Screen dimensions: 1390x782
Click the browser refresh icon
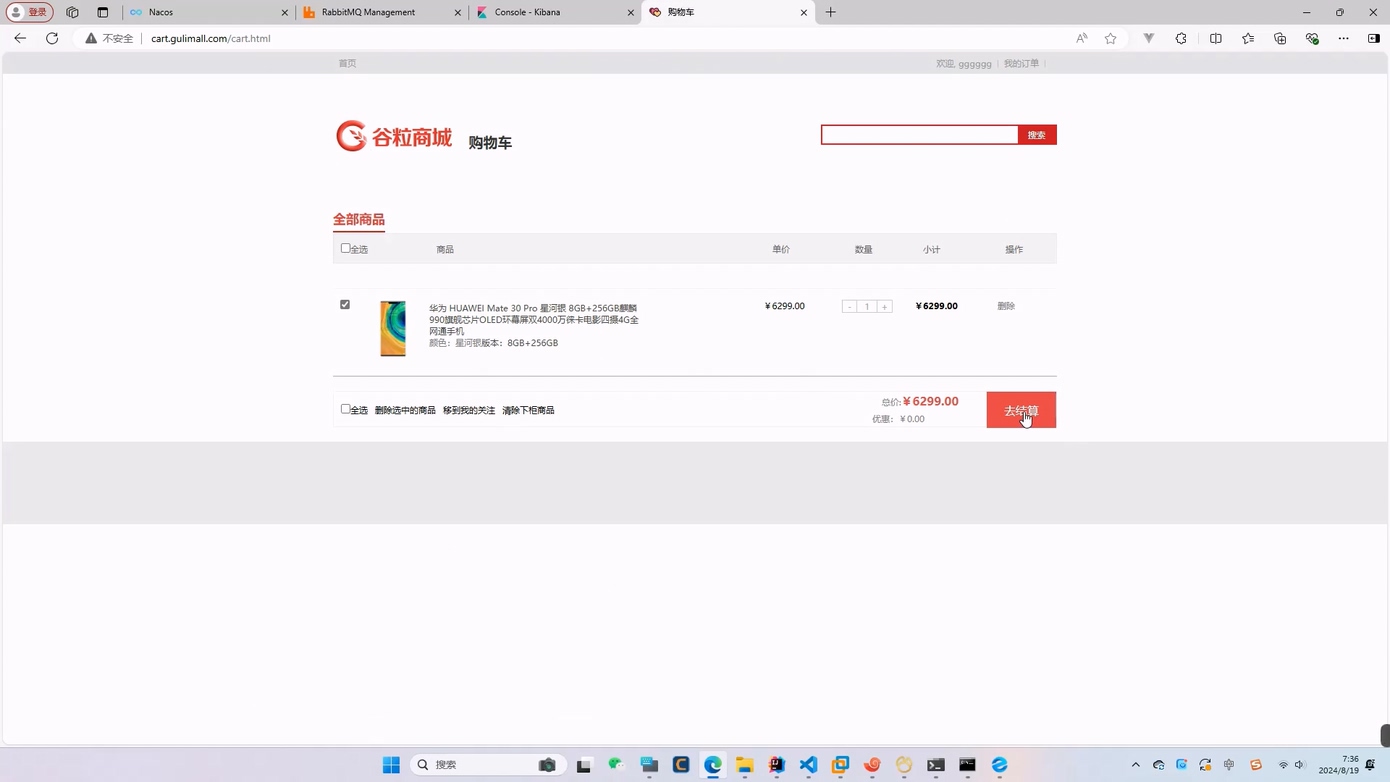point(52,38)
